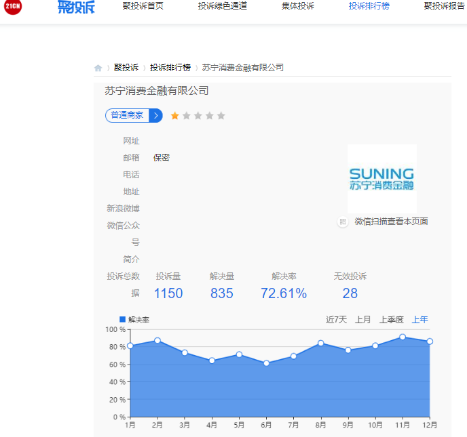The width and height of the screenshot is (467, 437).
Task: Click resolved count 835
Action: click(x=222, y=293)
